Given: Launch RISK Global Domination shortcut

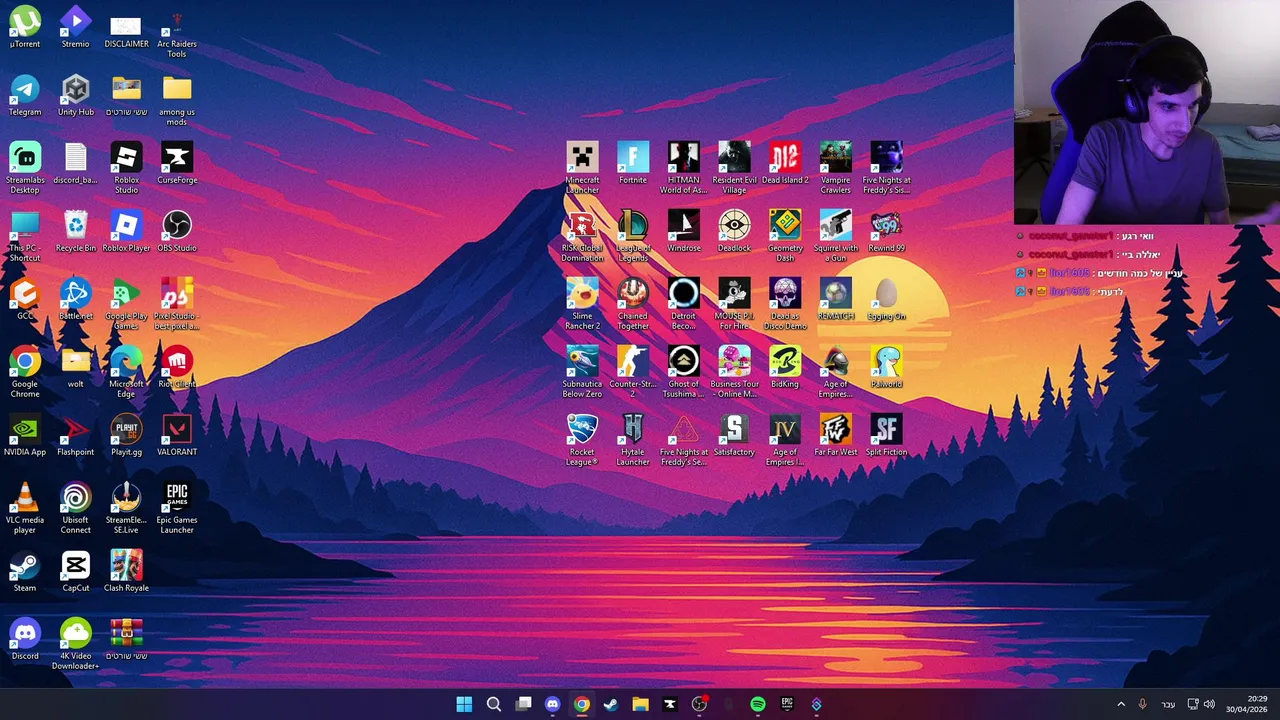Looking at the screenshot, I should point(582,236).
